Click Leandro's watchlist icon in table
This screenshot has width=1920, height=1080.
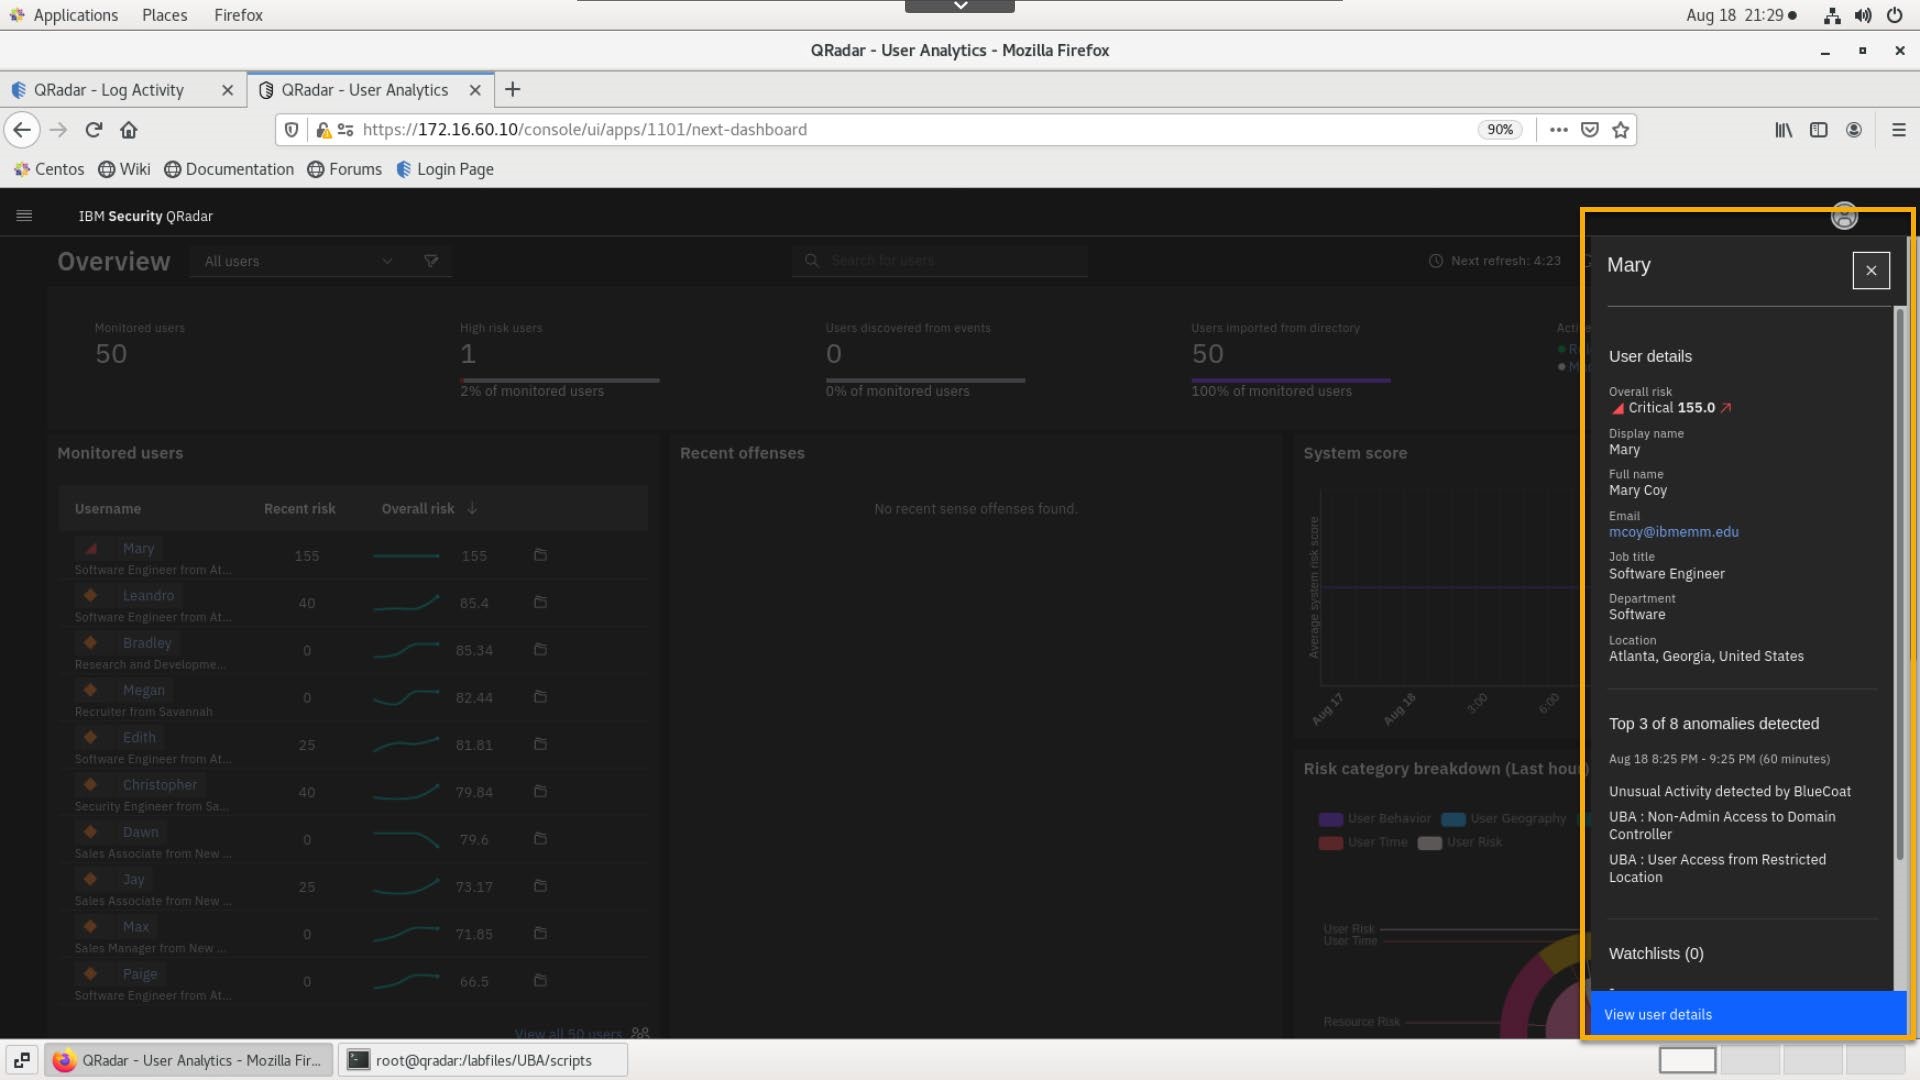540,602
